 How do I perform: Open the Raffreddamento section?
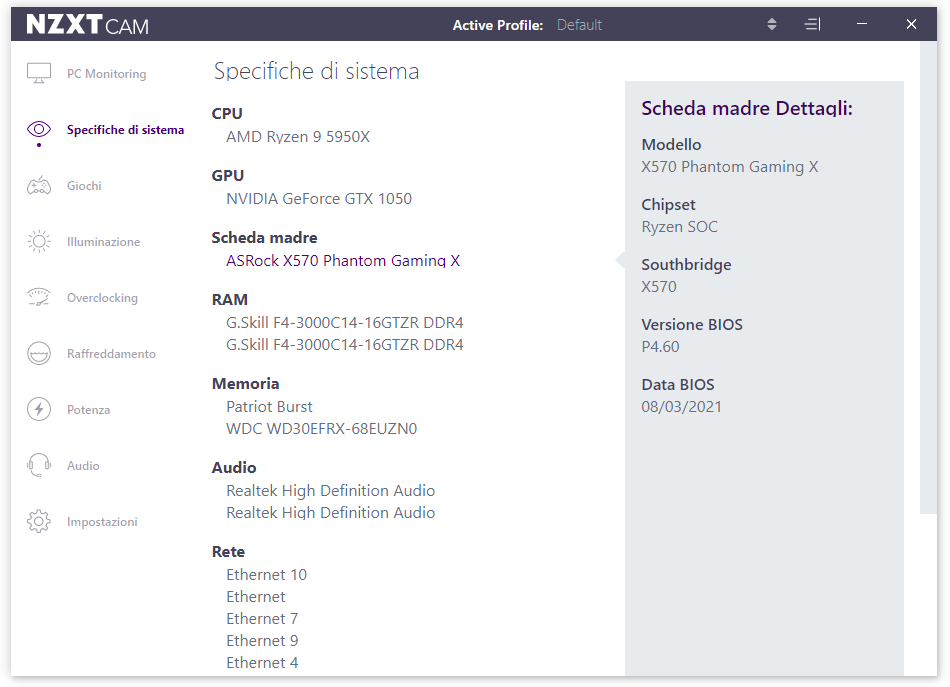111,354
